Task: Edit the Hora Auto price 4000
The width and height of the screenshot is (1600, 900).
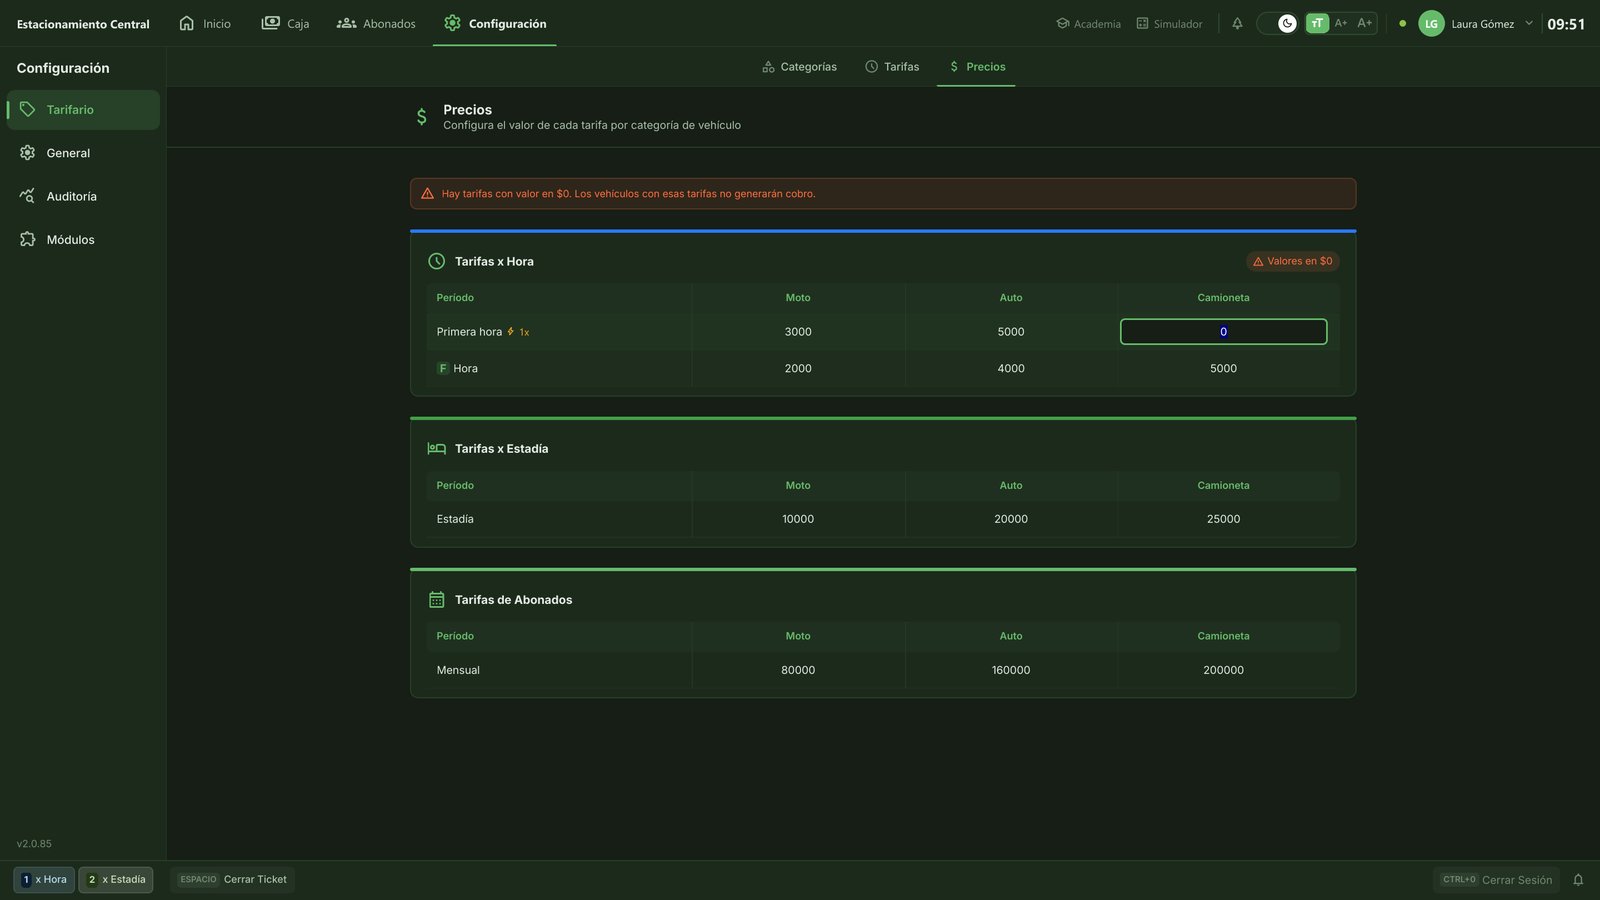Action: (1011, 369)
